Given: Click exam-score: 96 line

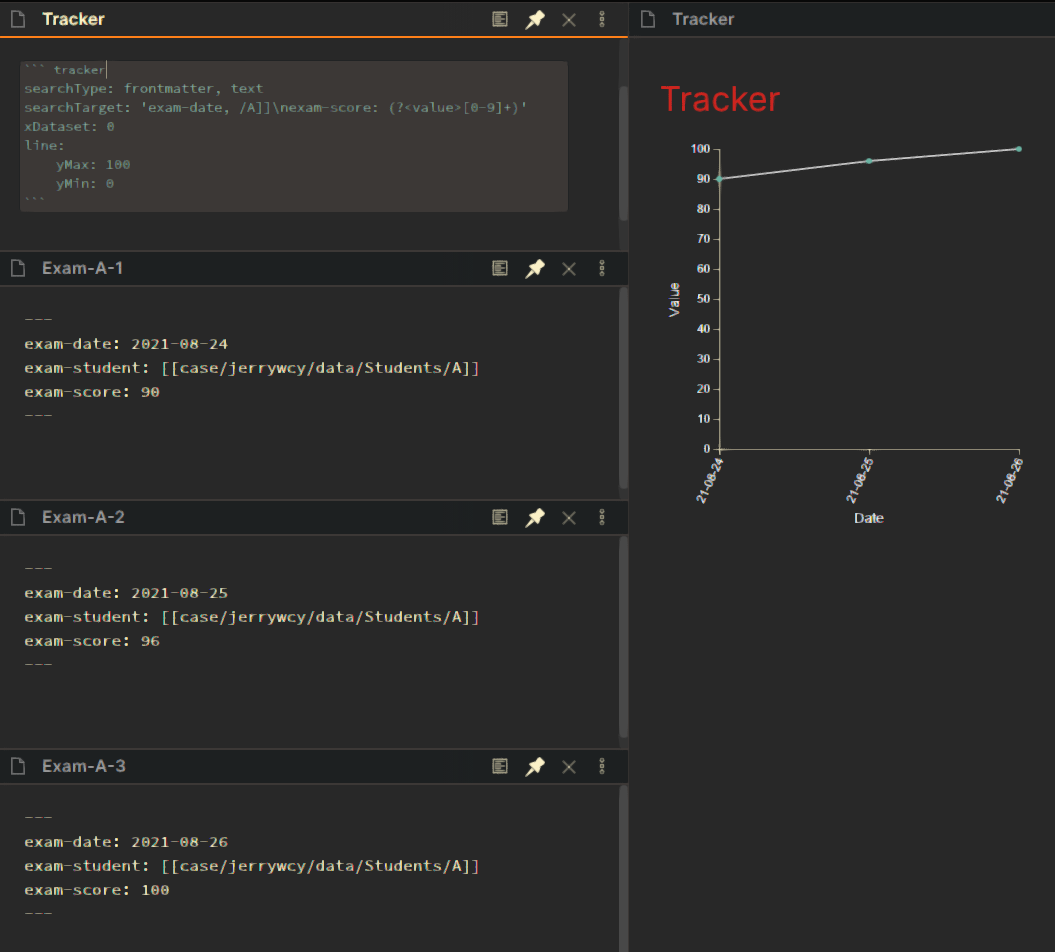Looking at the screenshot, I should tap(92, 641).
